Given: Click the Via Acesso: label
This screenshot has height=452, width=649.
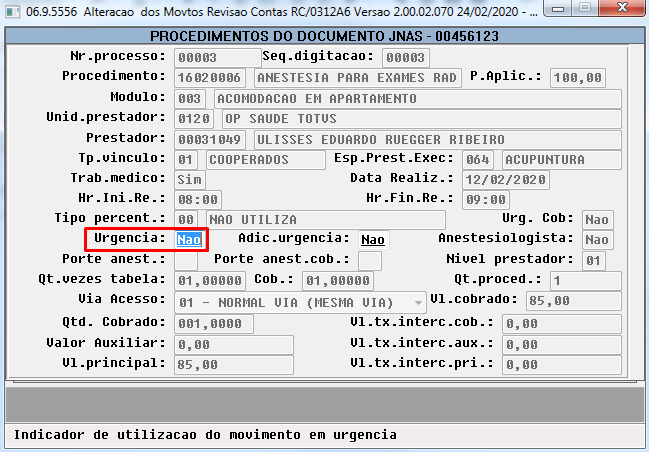Looking at the screenshot, I should pos(122,299).
